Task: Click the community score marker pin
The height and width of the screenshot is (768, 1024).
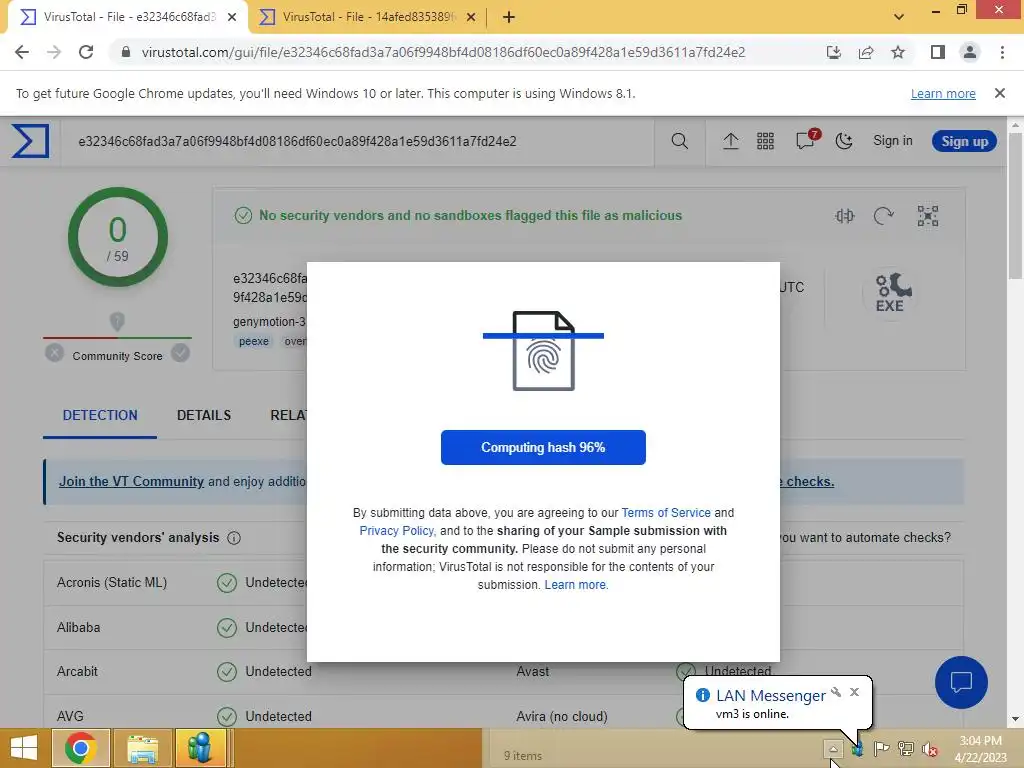Action: [x=117, y=321]
